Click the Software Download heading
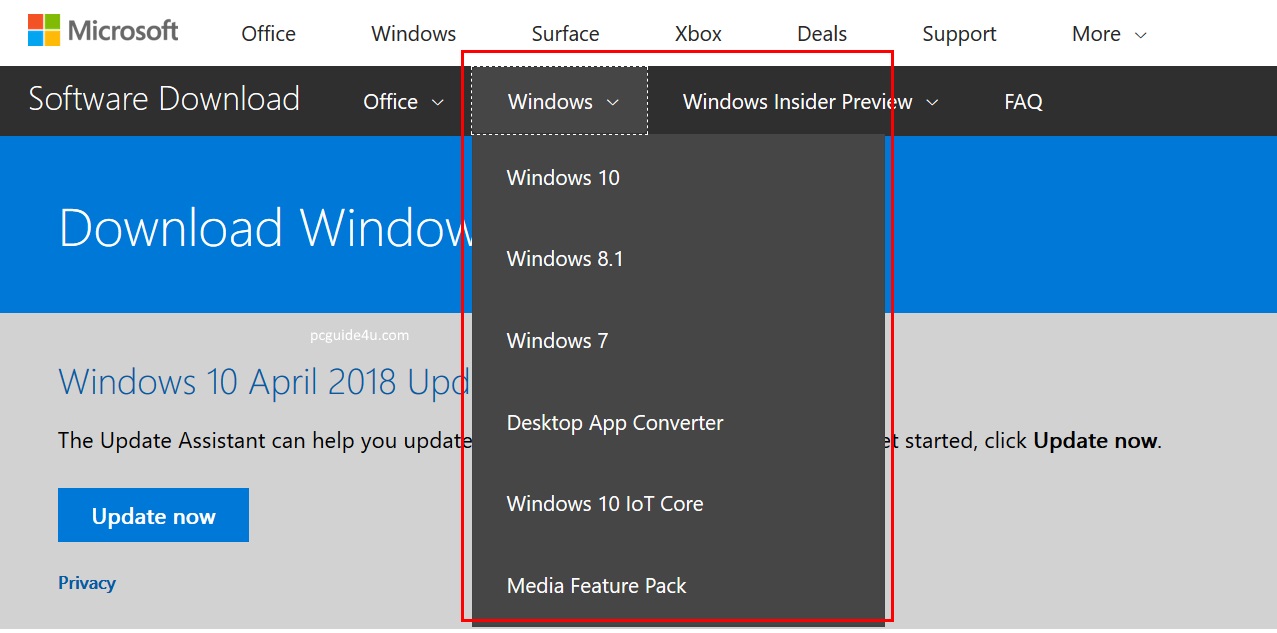 tap(164, 100)
